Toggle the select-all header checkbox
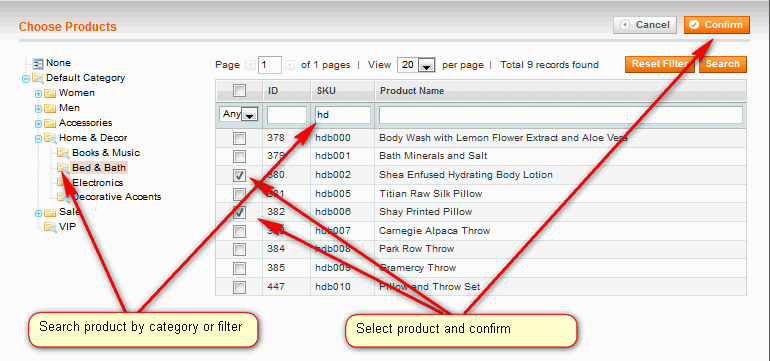 coord(239,90)
